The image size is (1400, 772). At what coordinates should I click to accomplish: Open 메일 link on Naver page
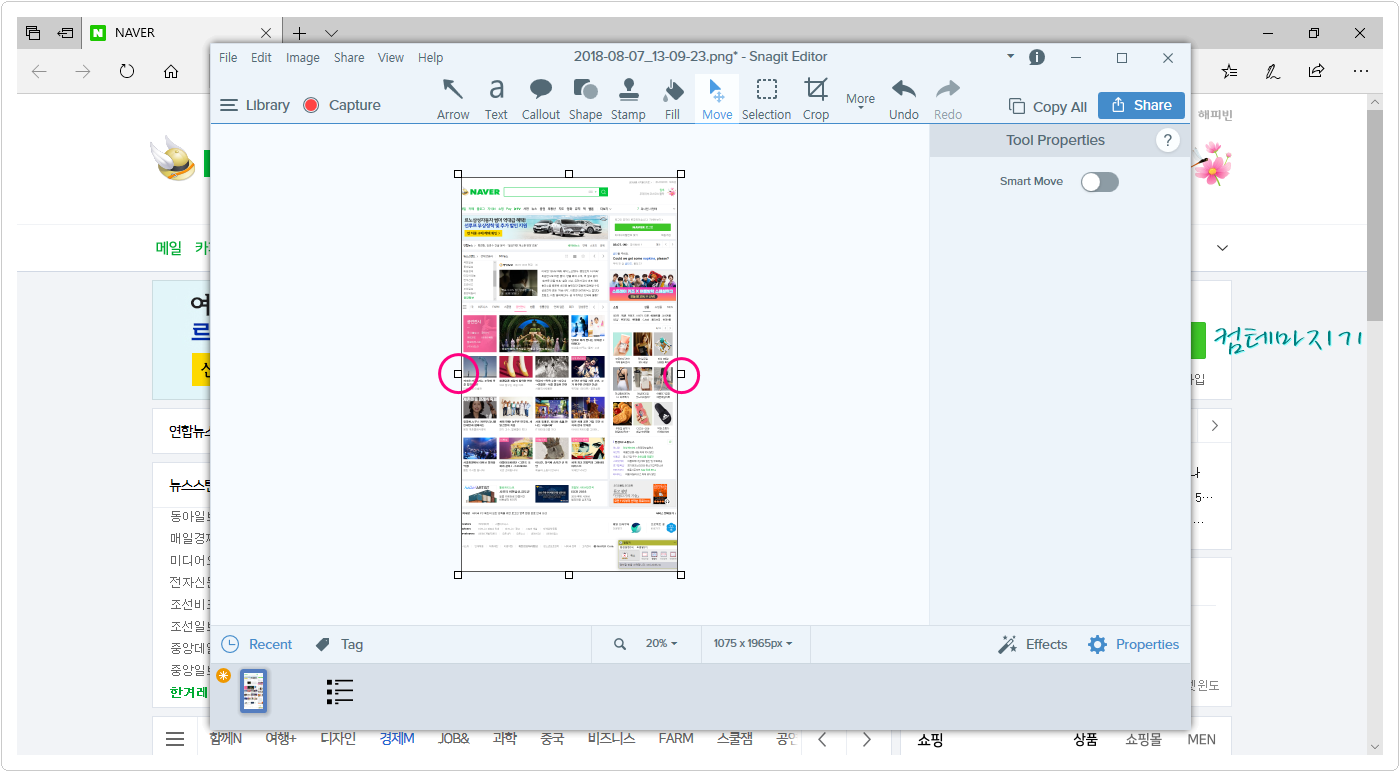(x=169, y=248)
